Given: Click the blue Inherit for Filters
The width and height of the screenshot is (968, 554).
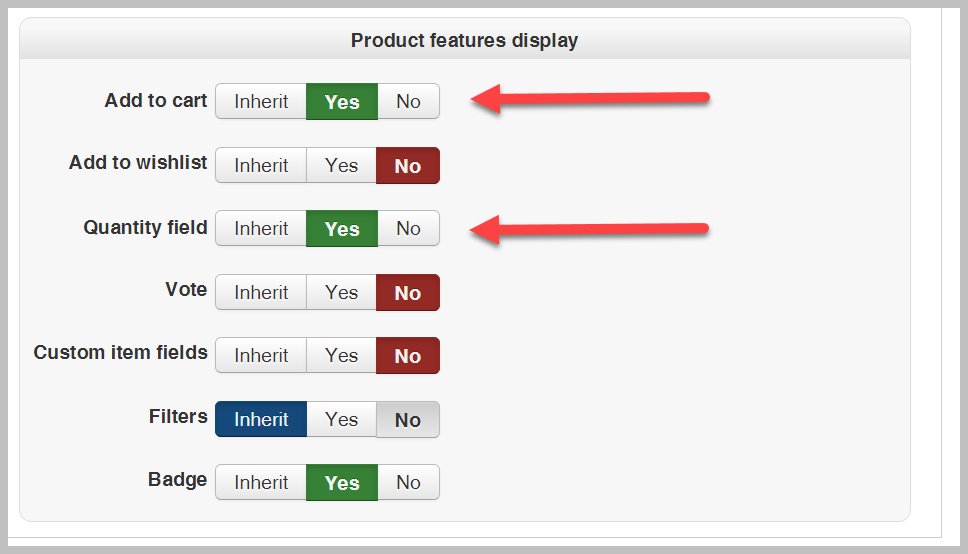Looking at the screenshot, I should tap(261, 419).
